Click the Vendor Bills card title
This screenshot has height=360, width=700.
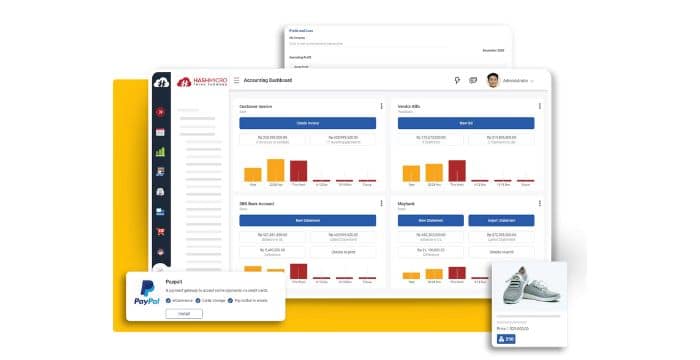[409, 107]
